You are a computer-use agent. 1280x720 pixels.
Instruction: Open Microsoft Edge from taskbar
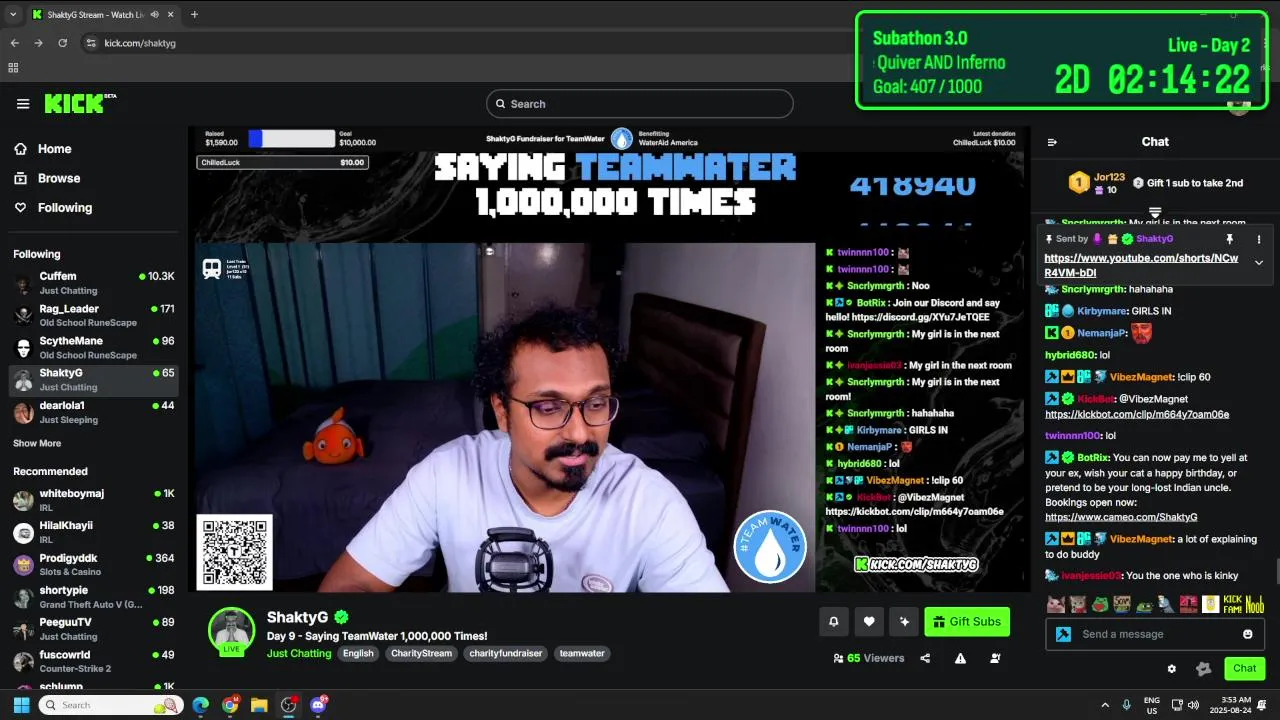(200, 705)
